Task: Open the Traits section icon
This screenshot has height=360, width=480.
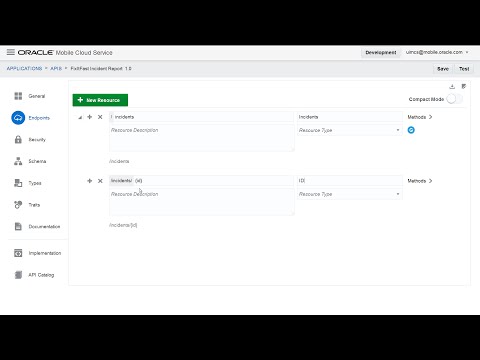Action: pyautogui.click(x=18, y=205)
